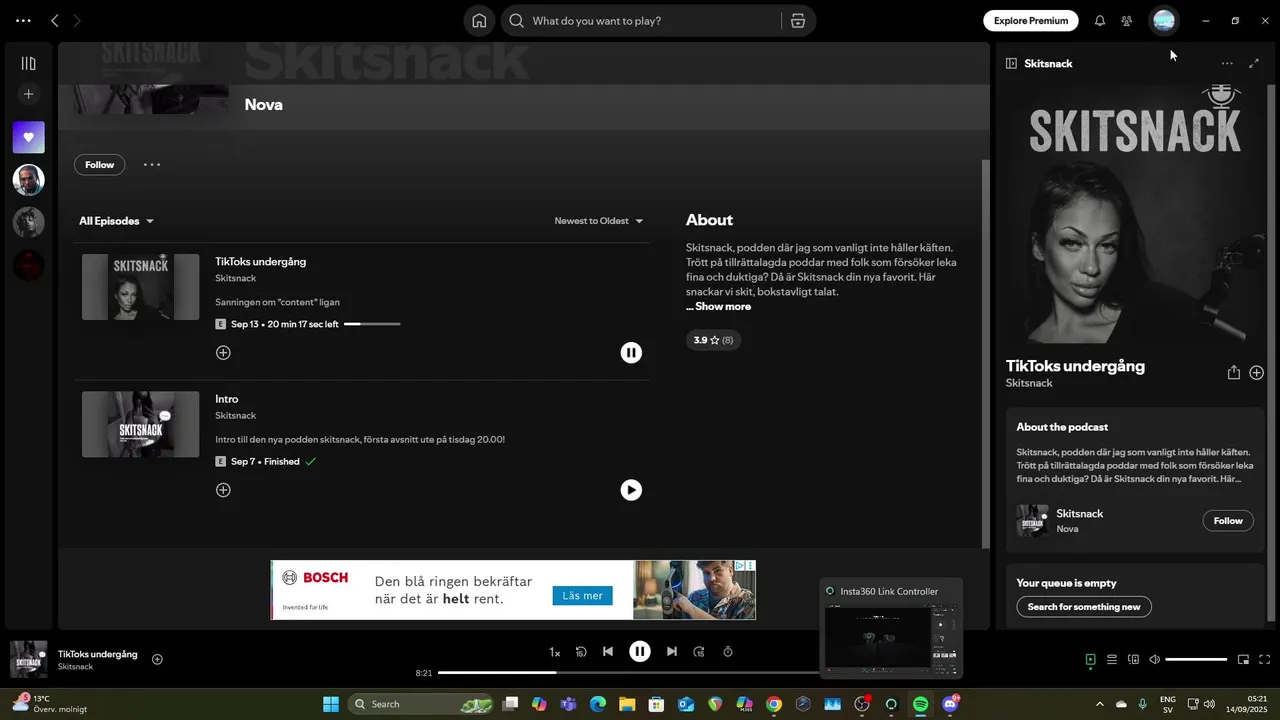Screen dimensions: 1280x720
Task: Navigate back with the left arrow
Action: point(55,20)
